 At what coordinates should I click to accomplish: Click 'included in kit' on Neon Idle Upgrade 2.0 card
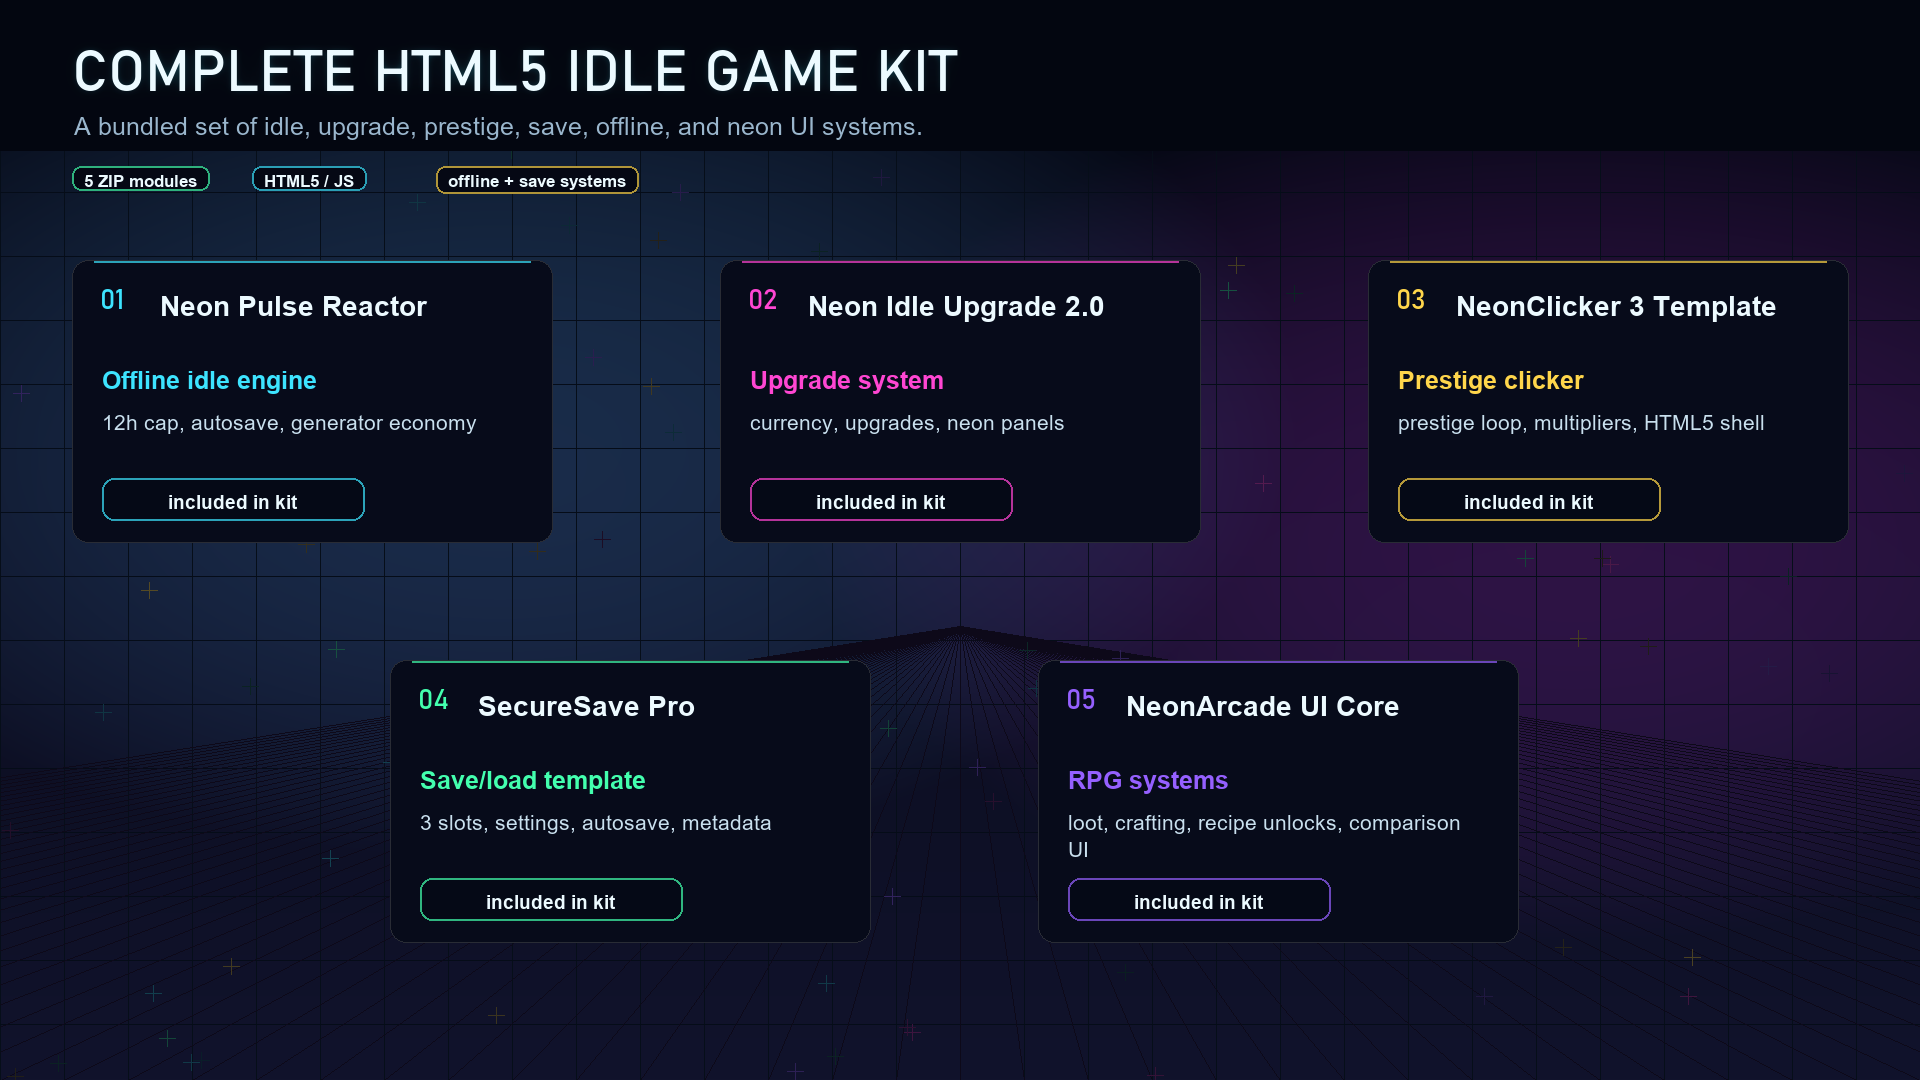[x=881, y=500]
